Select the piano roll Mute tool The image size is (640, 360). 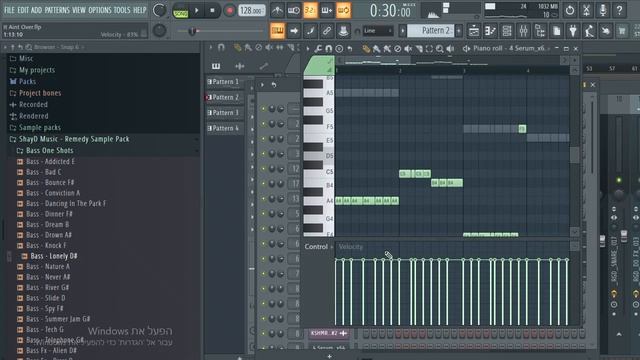(x=408, y=49)
